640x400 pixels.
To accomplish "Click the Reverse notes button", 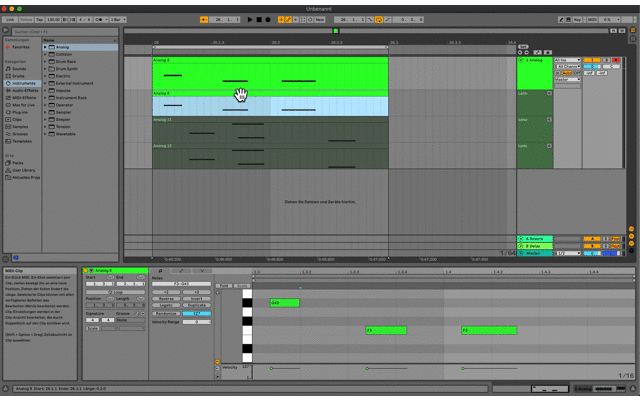I will click(x=167, y=298).
